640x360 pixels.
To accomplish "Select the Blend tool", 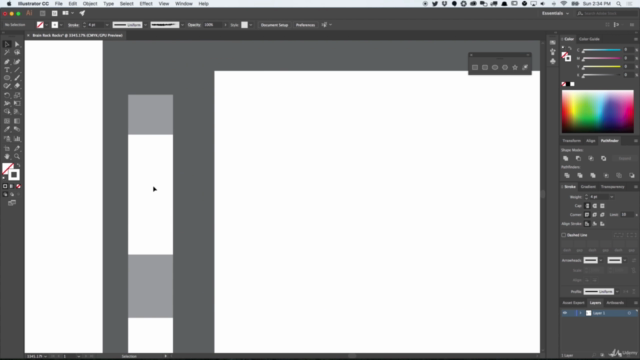I will pos(17,129).
